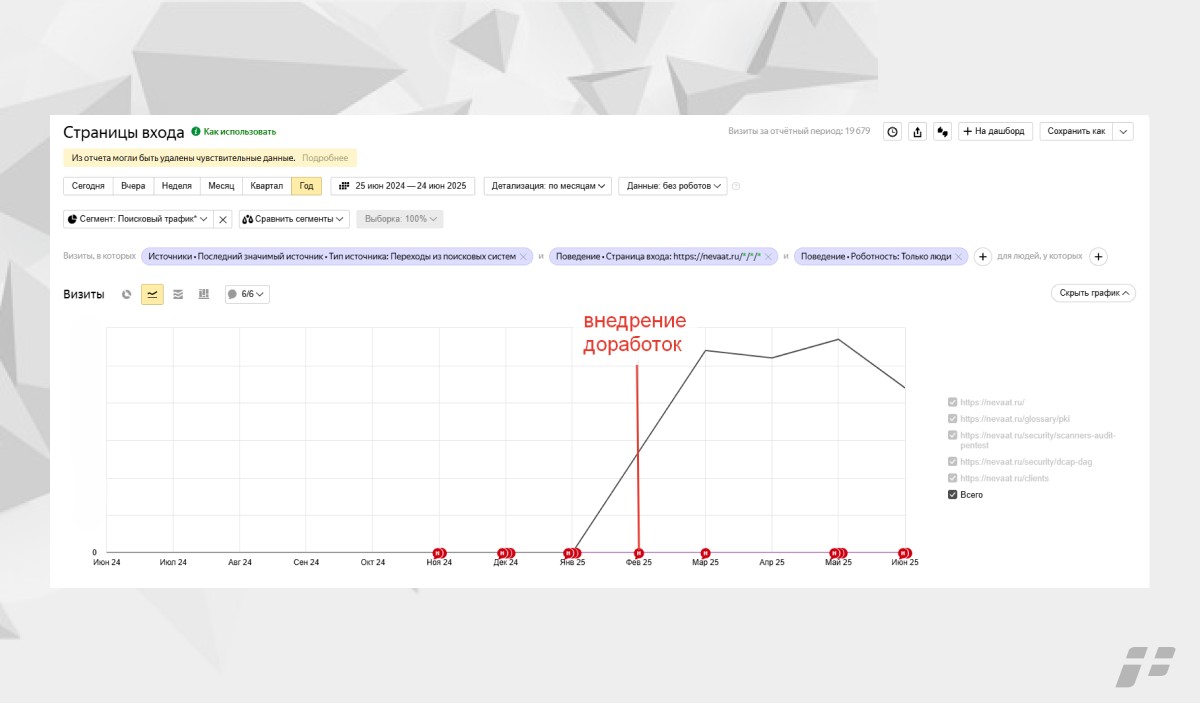
Task: Open the Сравнить сегменты dropdown
Action: (293, 219)
